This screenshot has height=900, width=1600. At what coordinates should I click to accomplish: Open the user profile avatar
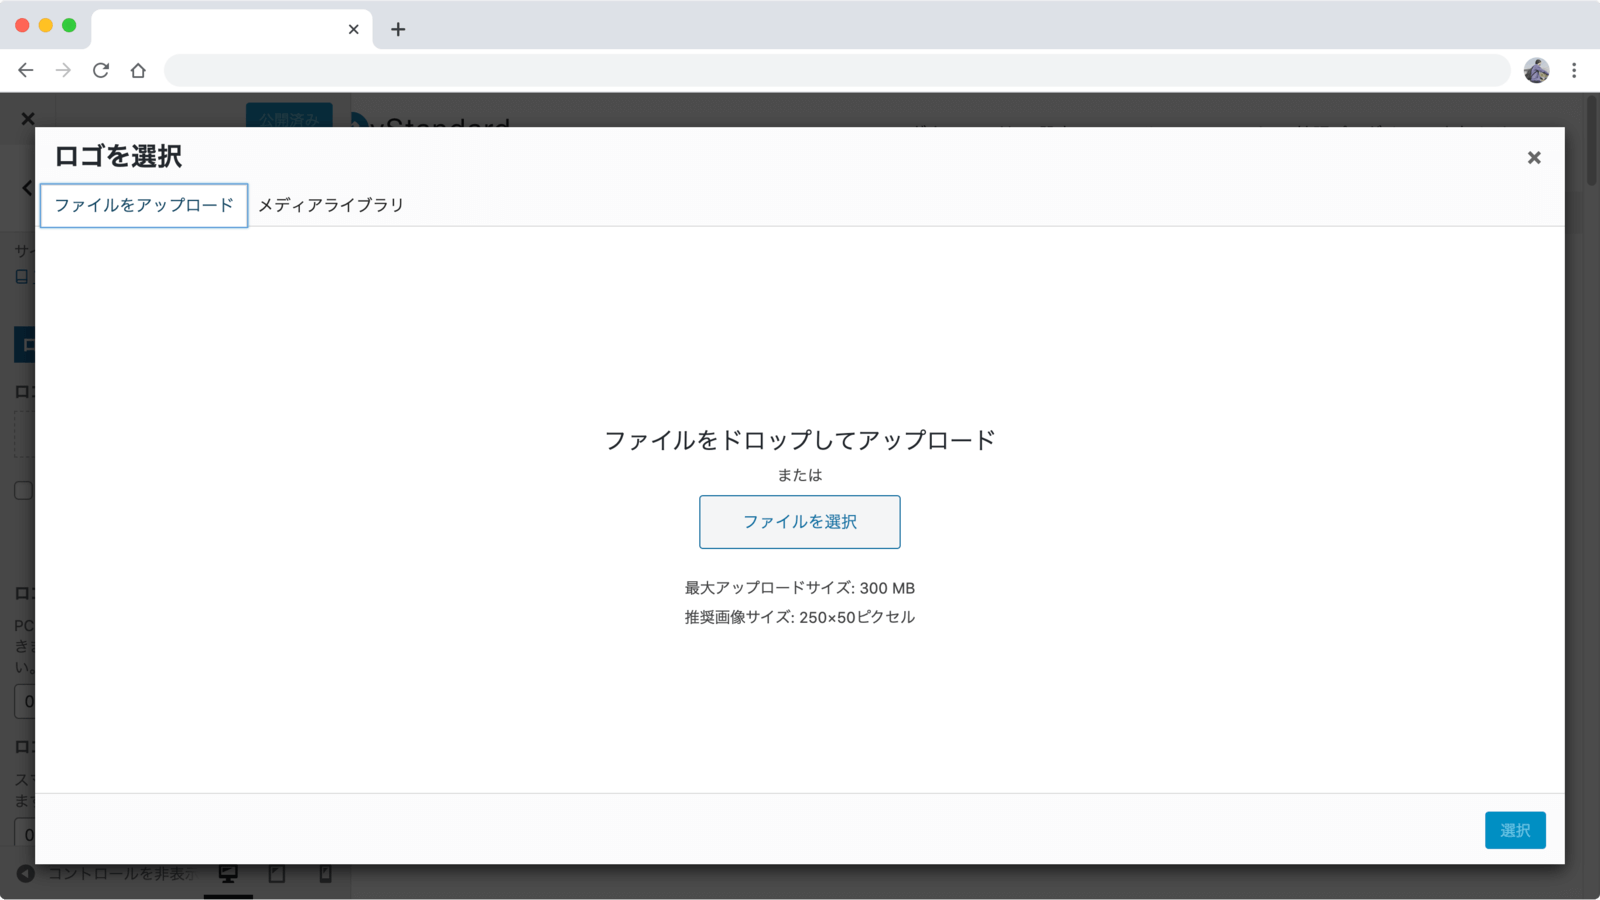[1536, 70]
